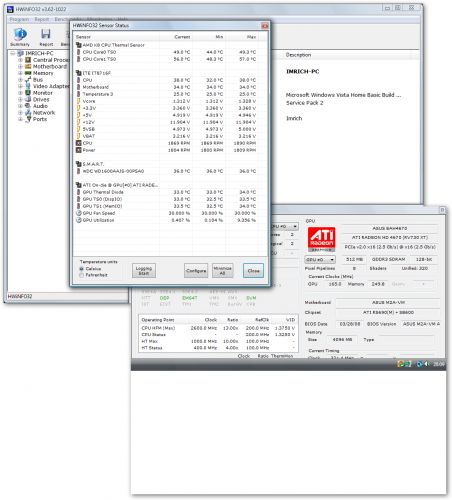452x500 pixels.
Task: Click the Motherboard tree icon
Action: click(x=28, y=67)
